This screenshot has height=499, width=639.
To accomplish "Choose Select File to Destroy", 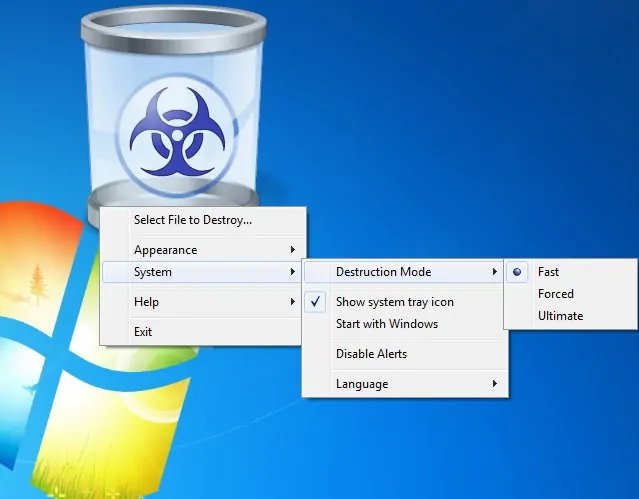I will coord(193,220).
